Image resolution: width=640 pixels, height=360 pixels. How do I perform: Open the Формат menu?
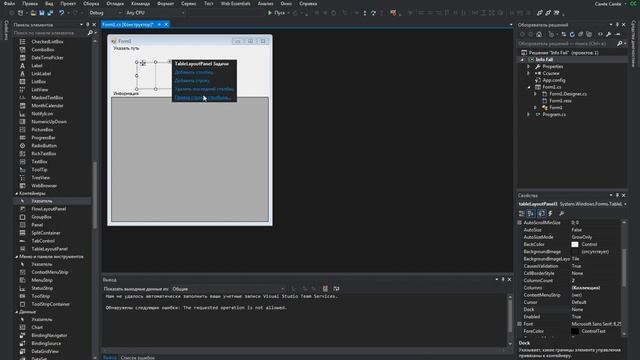(x=166, y=4)
